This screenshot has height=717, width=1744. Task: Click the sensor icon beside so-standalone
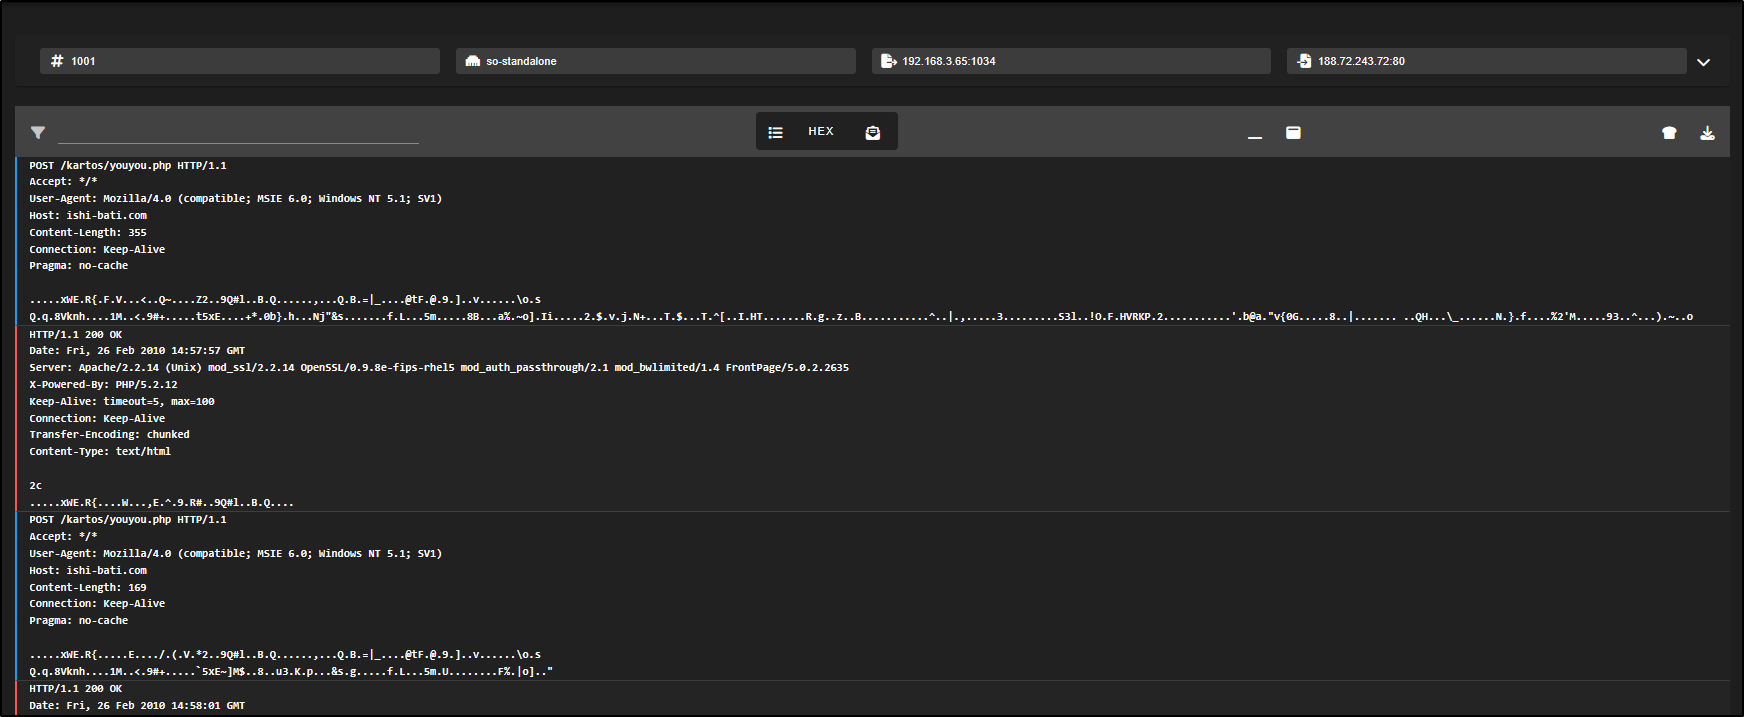(473, 61)
